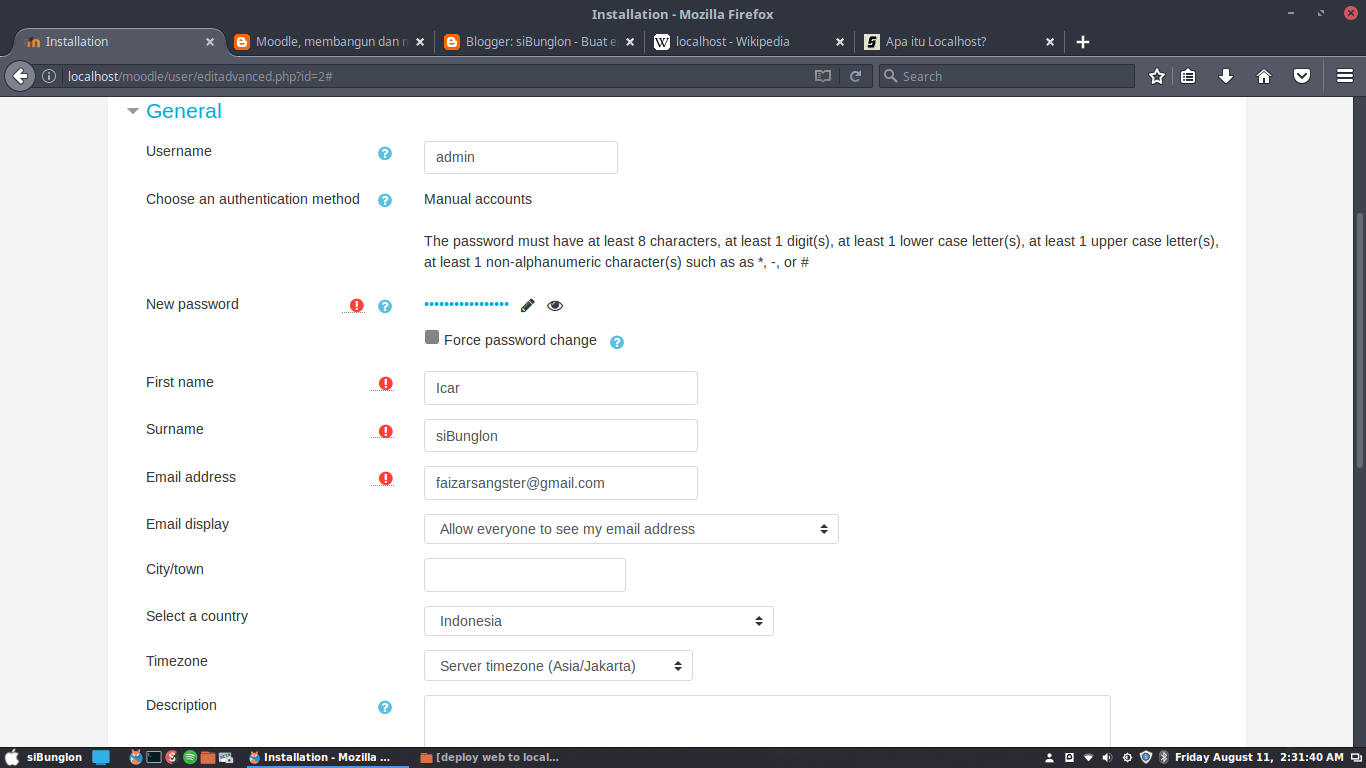This screenshot has height=768, width=1366.
Task: Open the volume control in the tray
Action: [1108, 757]
